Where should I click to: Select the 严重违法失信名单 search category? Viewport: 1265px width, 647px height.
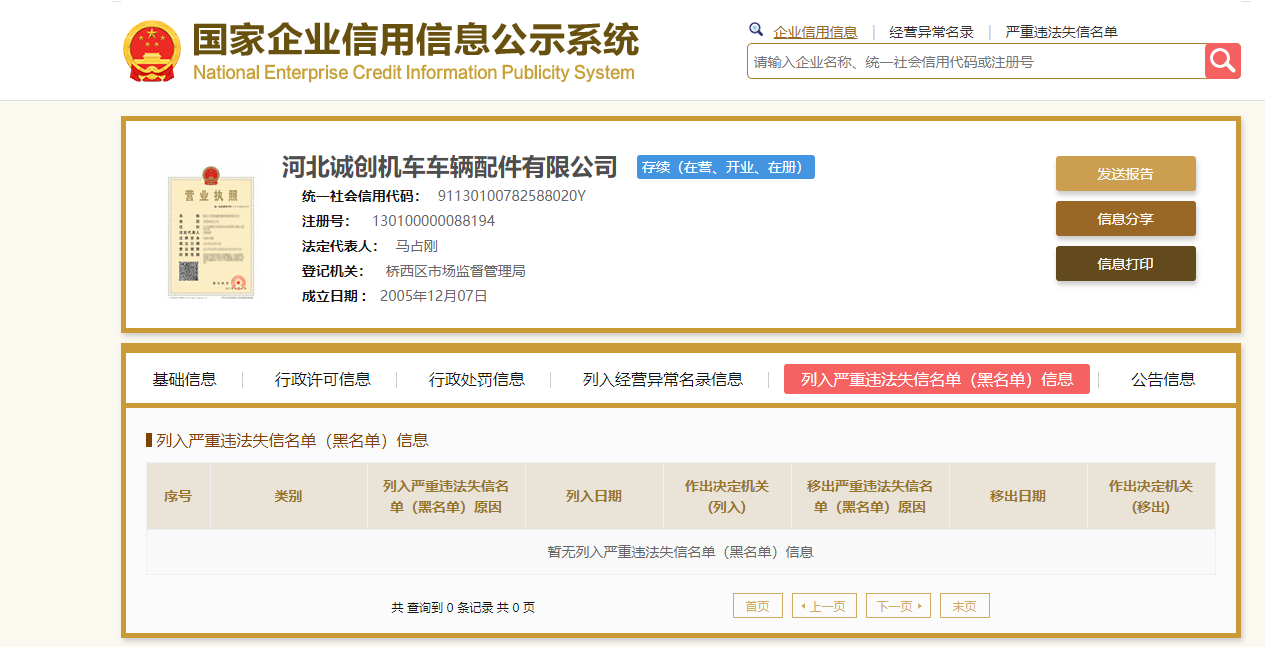pos(1061,32)
